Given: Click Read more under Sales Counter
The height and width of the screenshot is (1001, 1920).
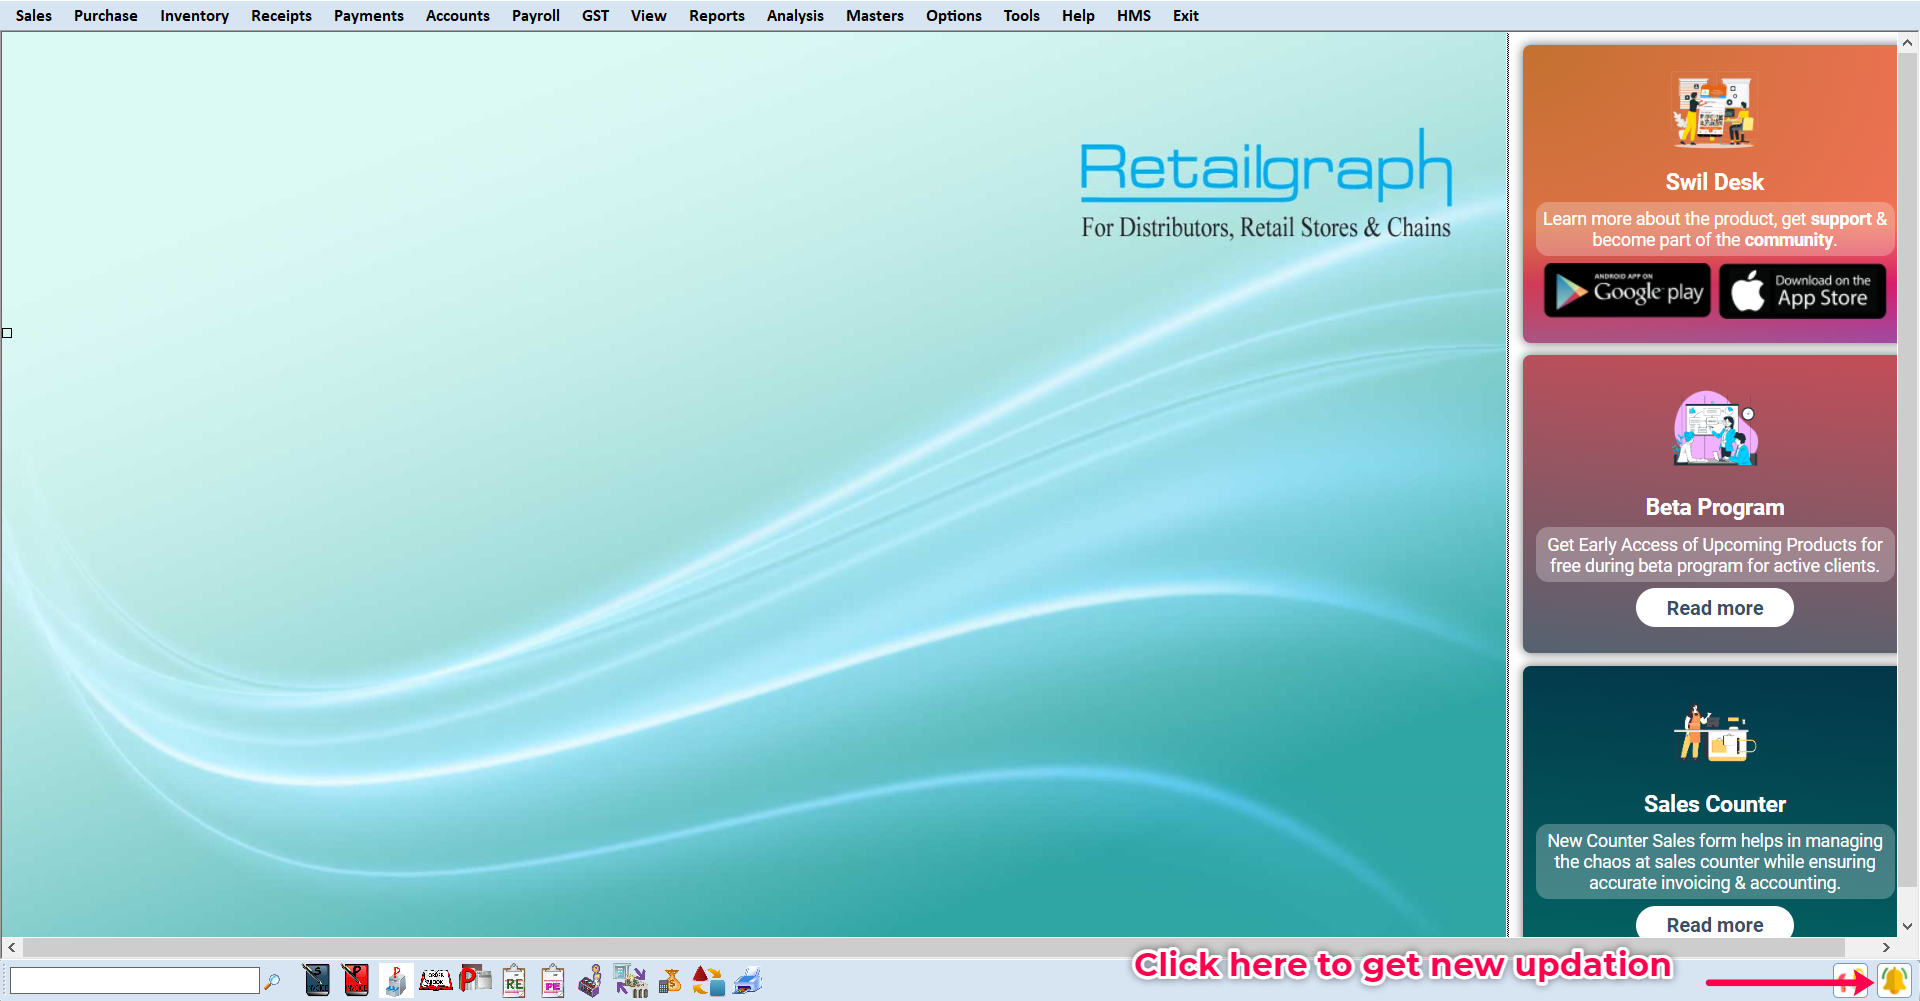Looking at the screenshot, I should click(1714, 924).
